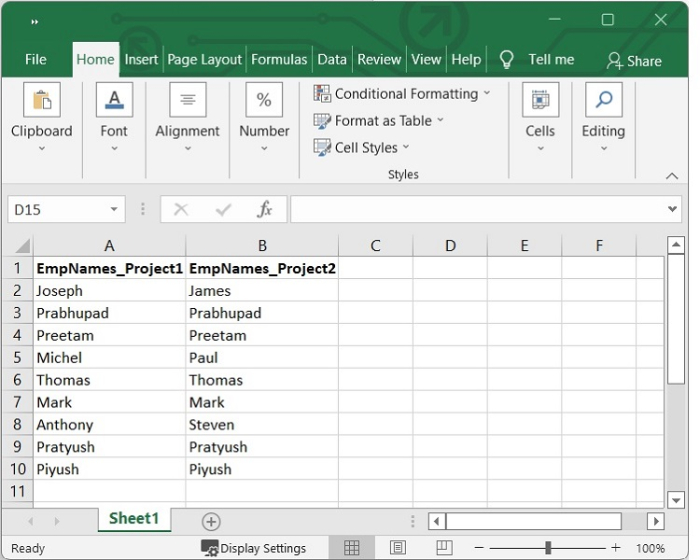Switch to the Formulas tab

point(279,59)
